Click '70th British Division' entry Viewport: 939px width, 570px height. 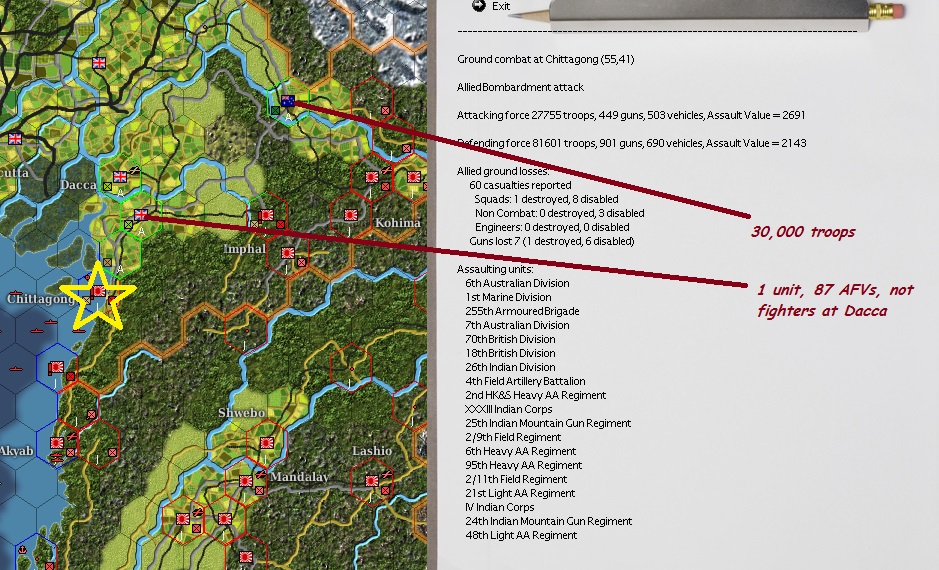(510, 339)
